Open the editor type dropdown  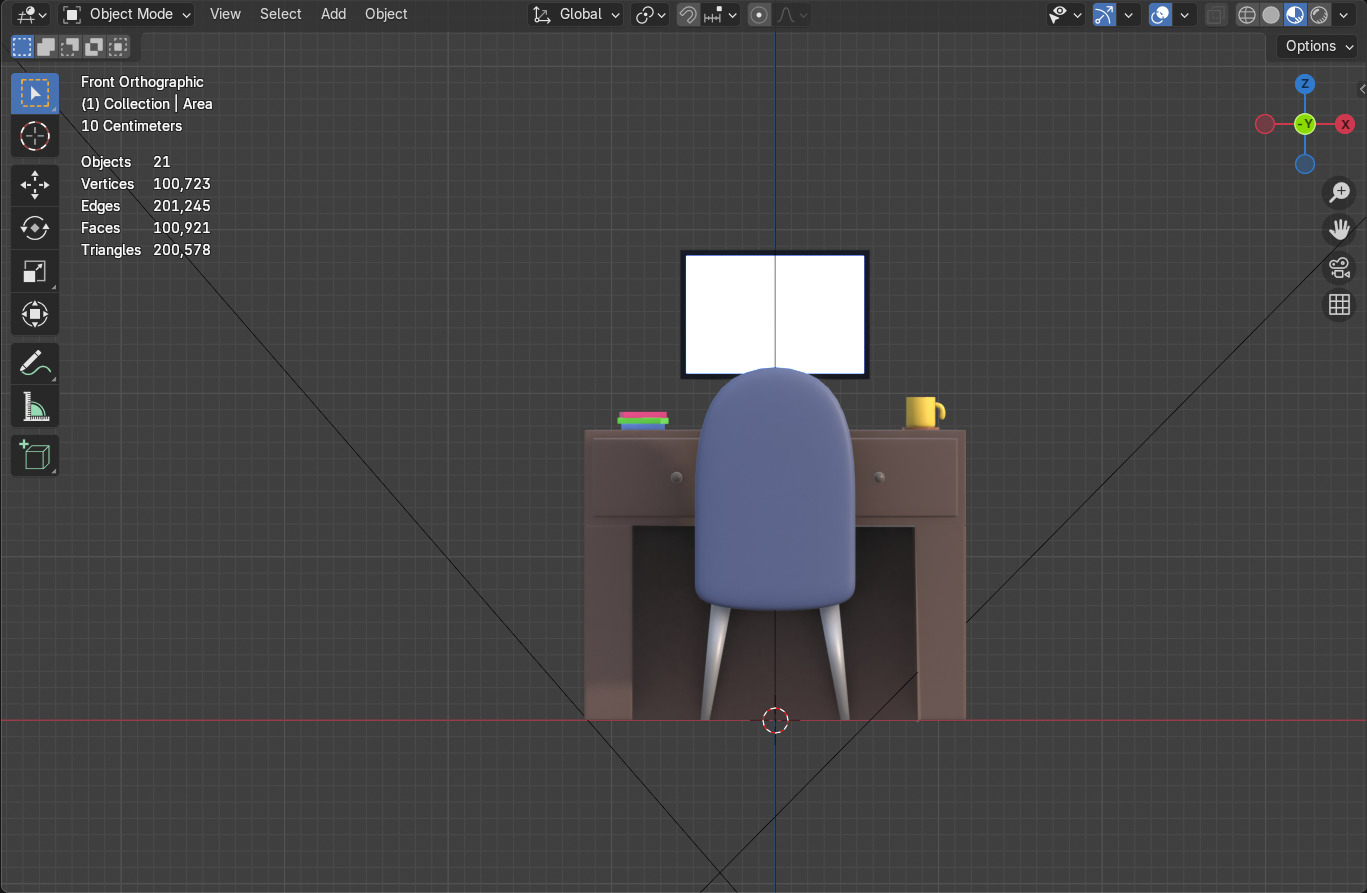point(31,15)
